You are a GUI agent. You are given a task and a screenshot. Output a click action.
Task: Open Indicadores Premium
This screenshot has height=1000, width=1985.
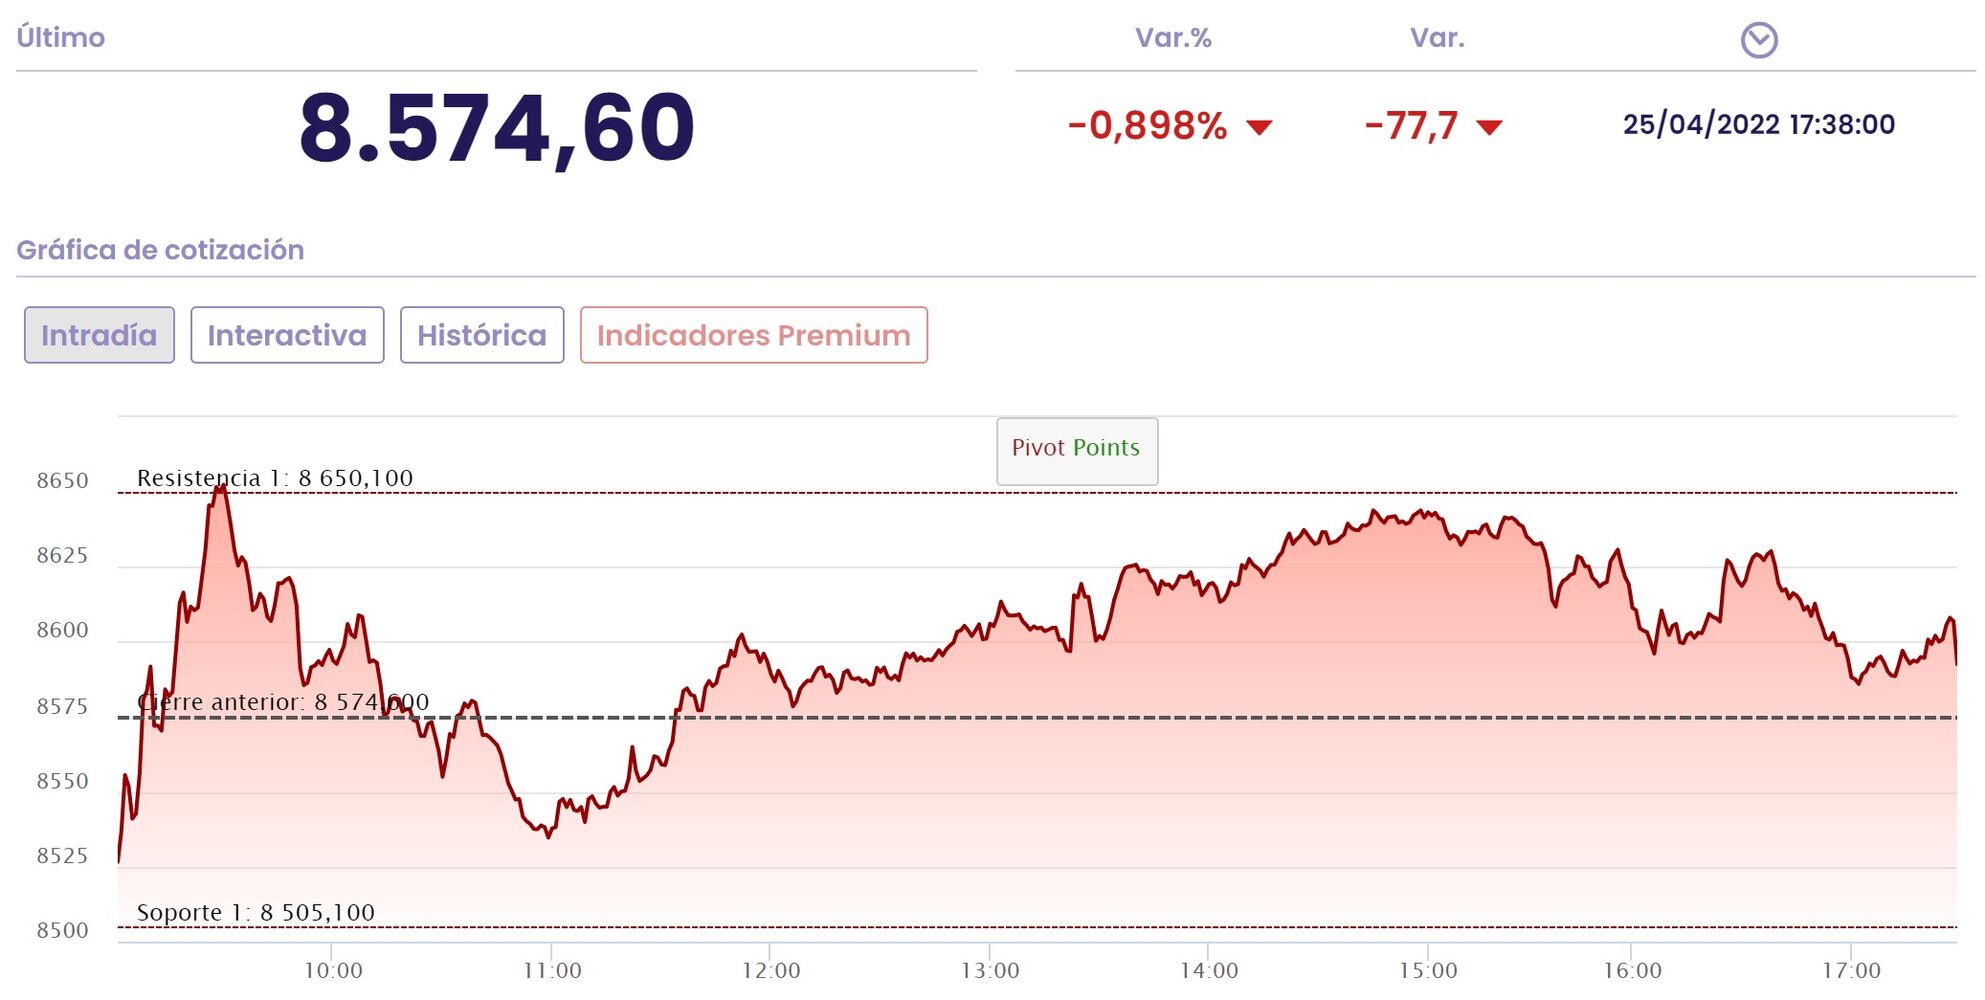pyautogui.click(x=753, y=335)
